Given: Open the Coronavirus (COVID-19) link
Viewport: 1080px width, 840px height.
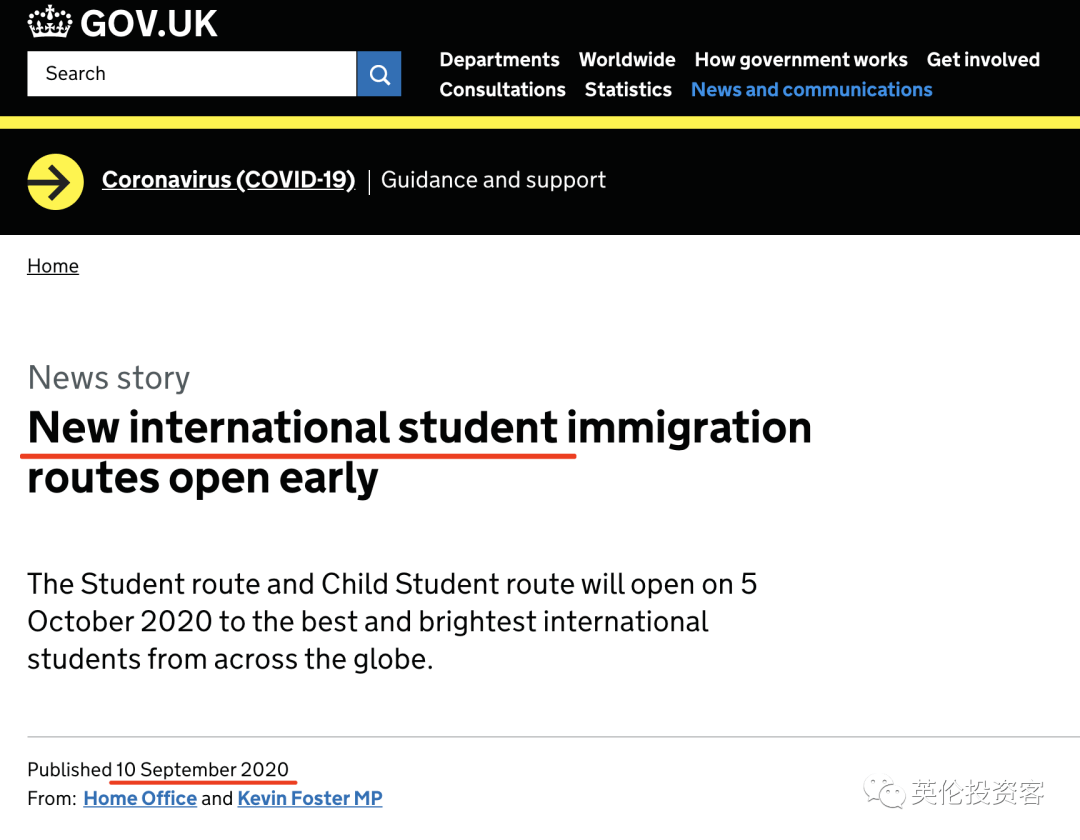Looking at the screenshot, I should coord(228,179).
